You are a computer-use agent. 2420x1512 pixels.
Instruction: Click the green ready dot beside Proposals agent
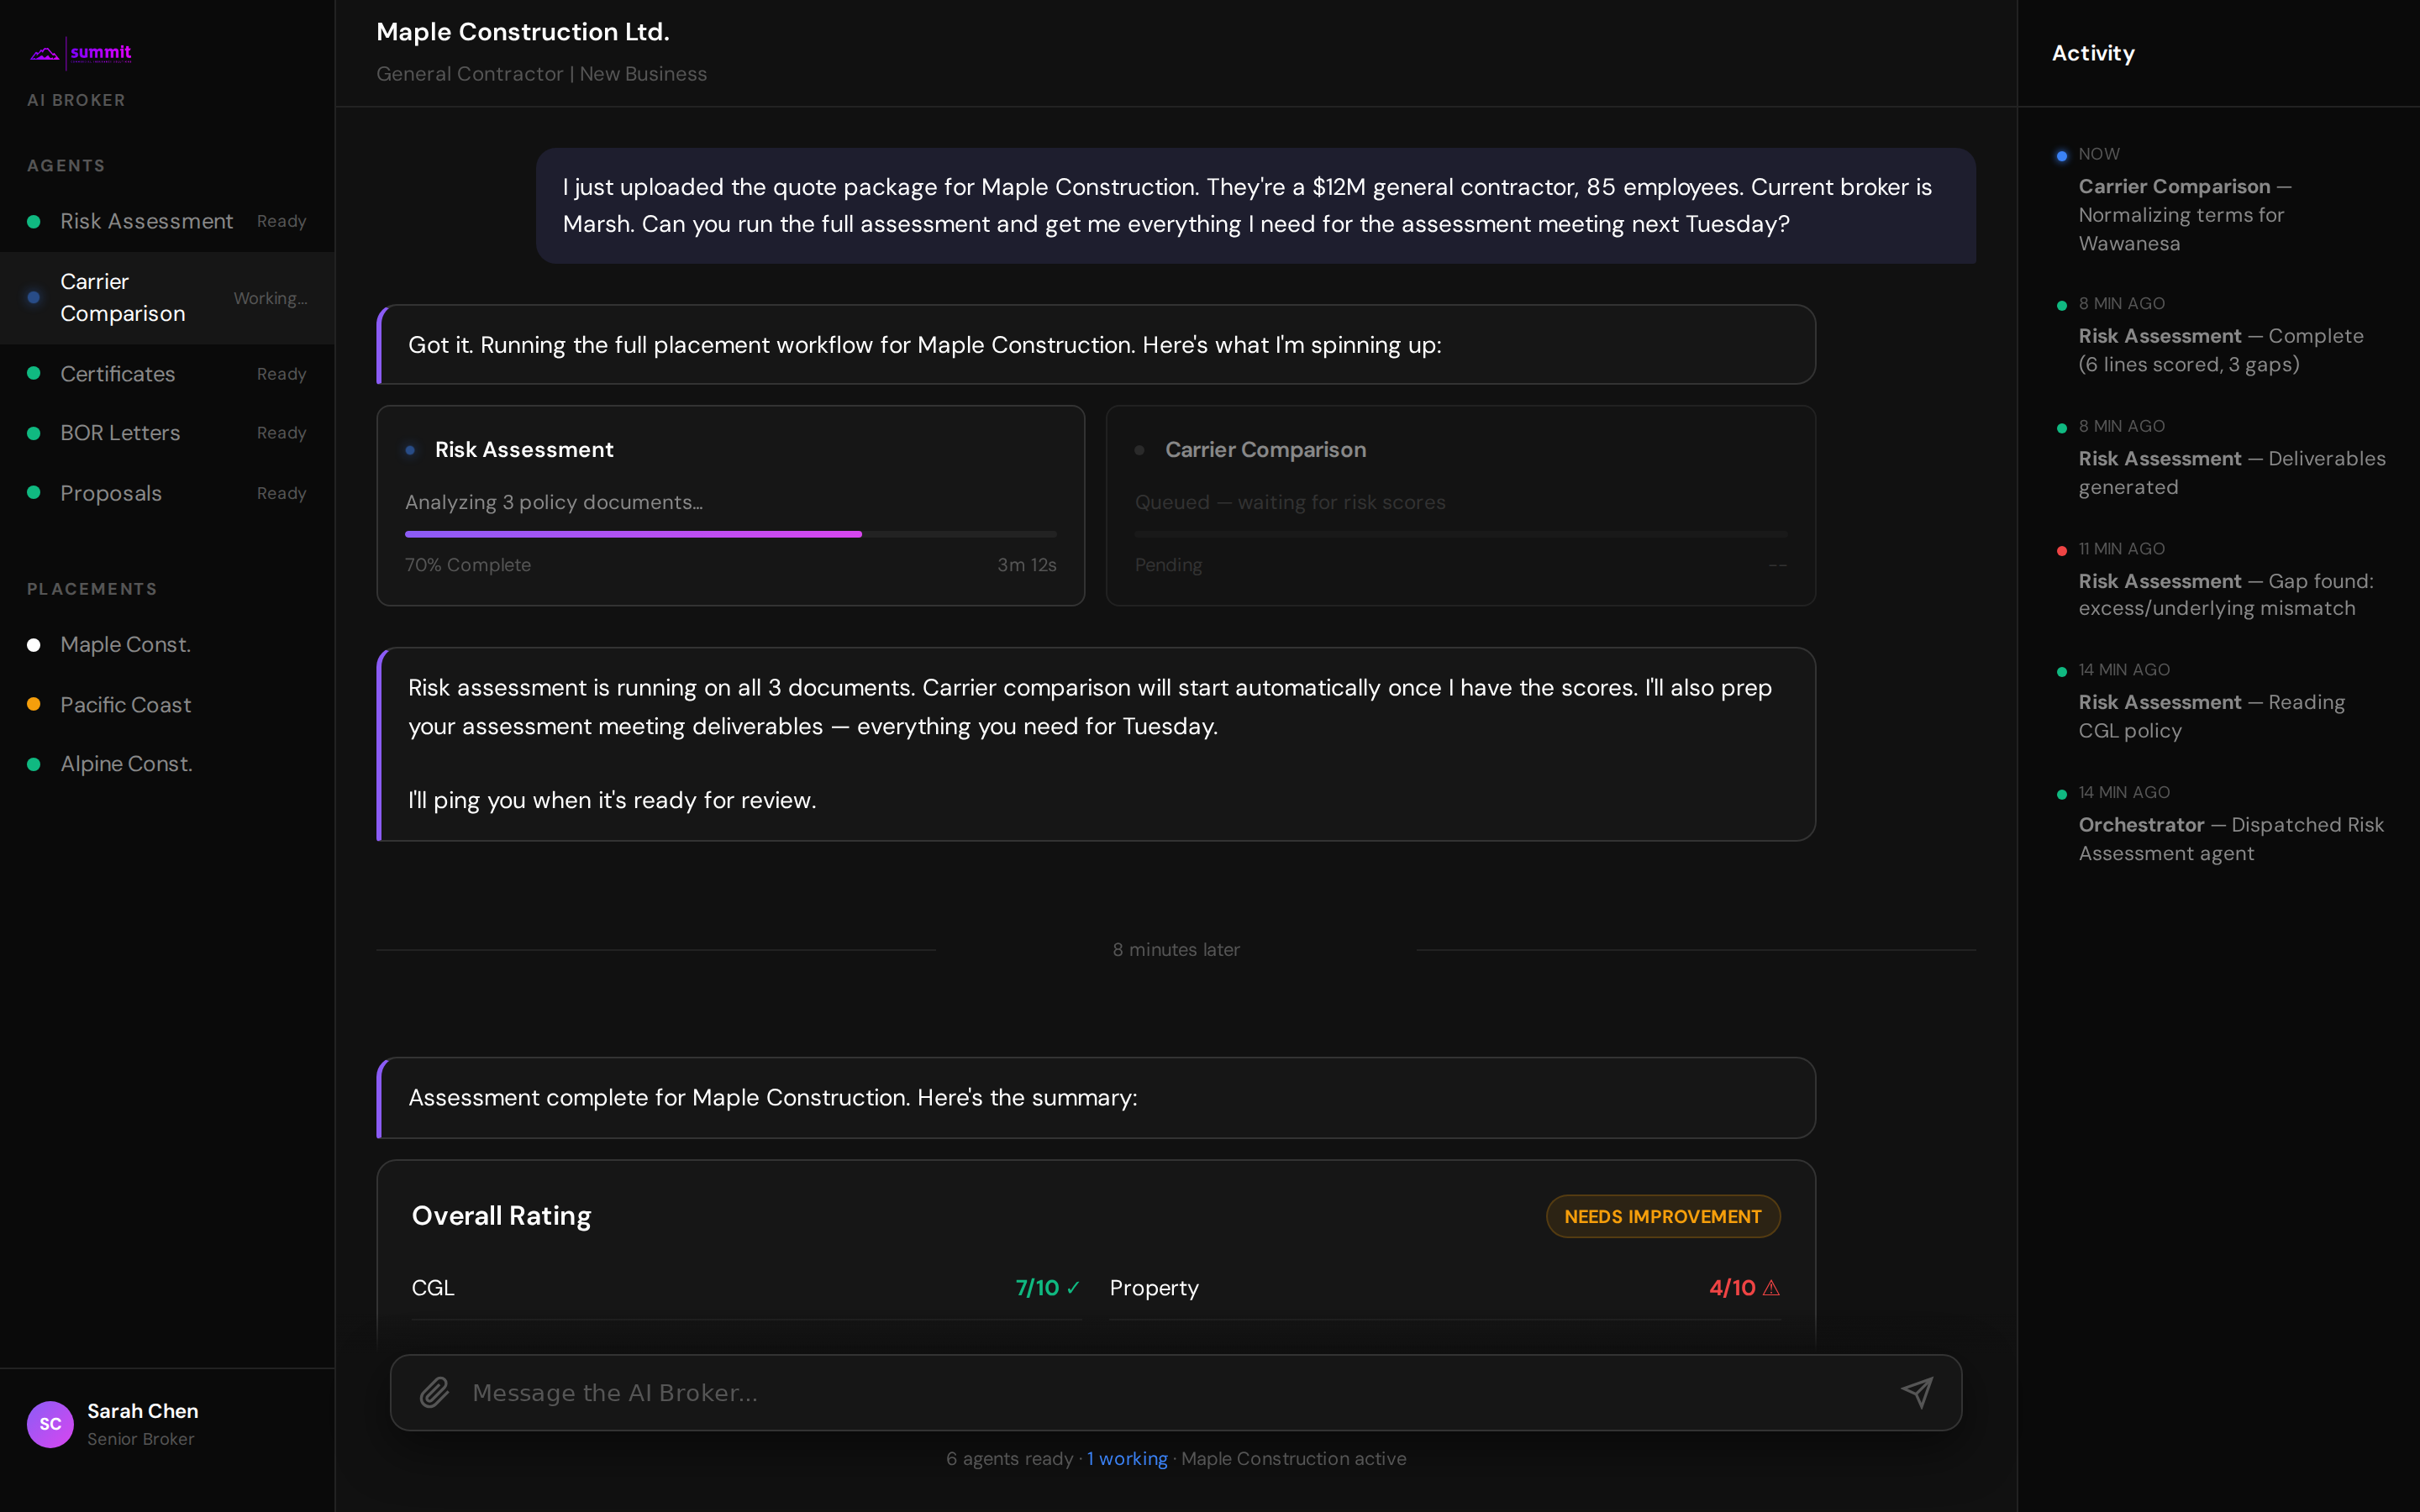33,492
